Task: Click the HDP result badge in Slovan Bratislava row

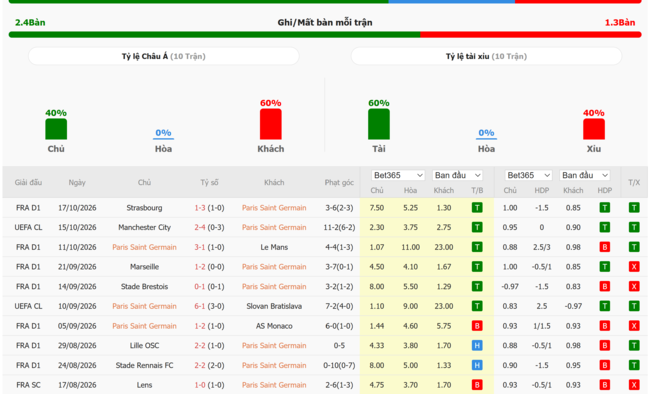Action: click(605, 306)
